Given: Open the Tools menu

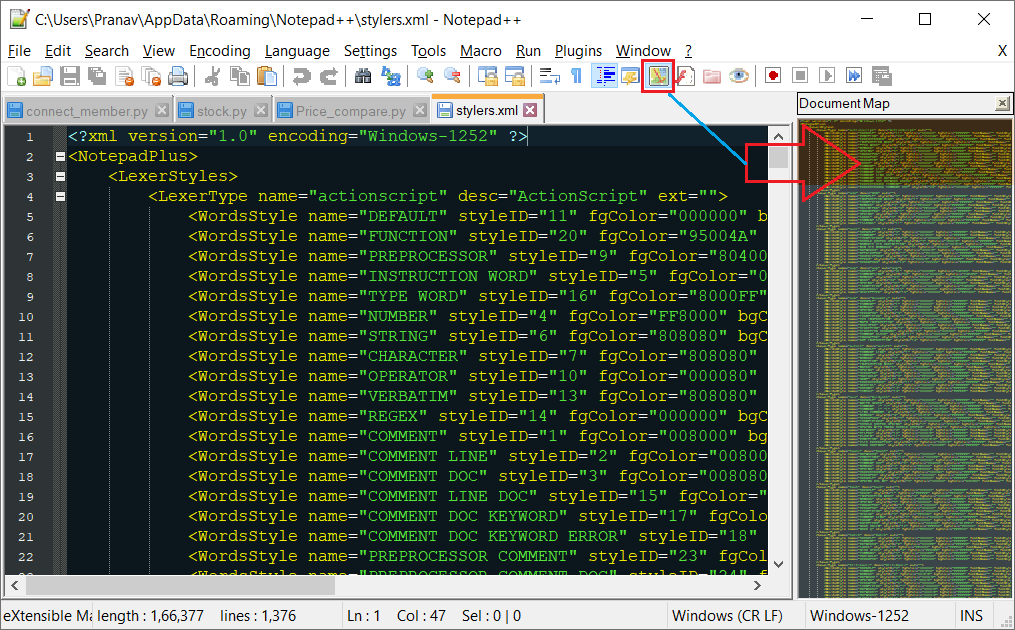Looking at the screenshot, I should (429, 51).
